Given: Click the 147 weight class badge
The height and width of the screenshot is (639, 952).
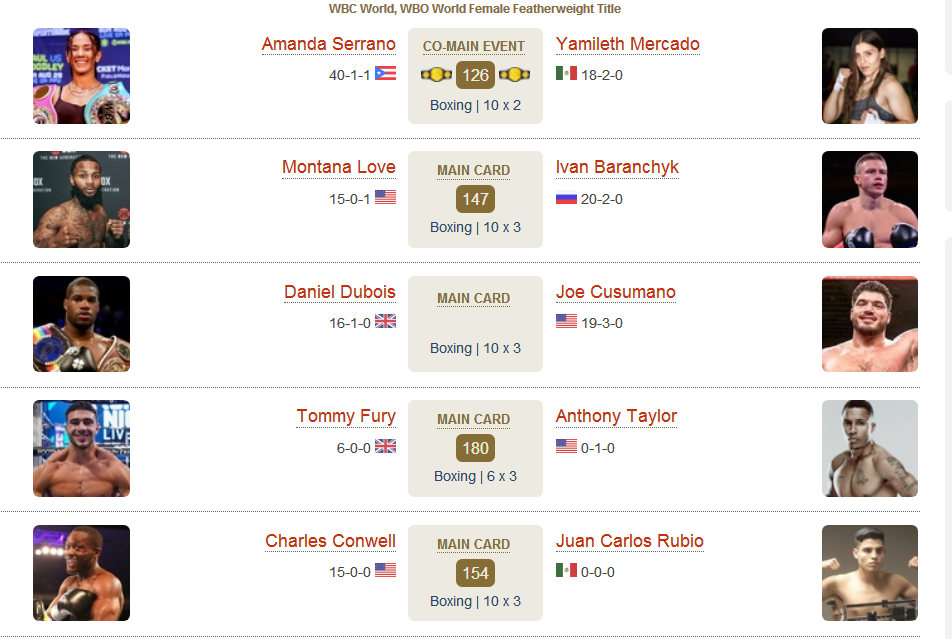Looking at the screenshot, I should pos(475,199).
